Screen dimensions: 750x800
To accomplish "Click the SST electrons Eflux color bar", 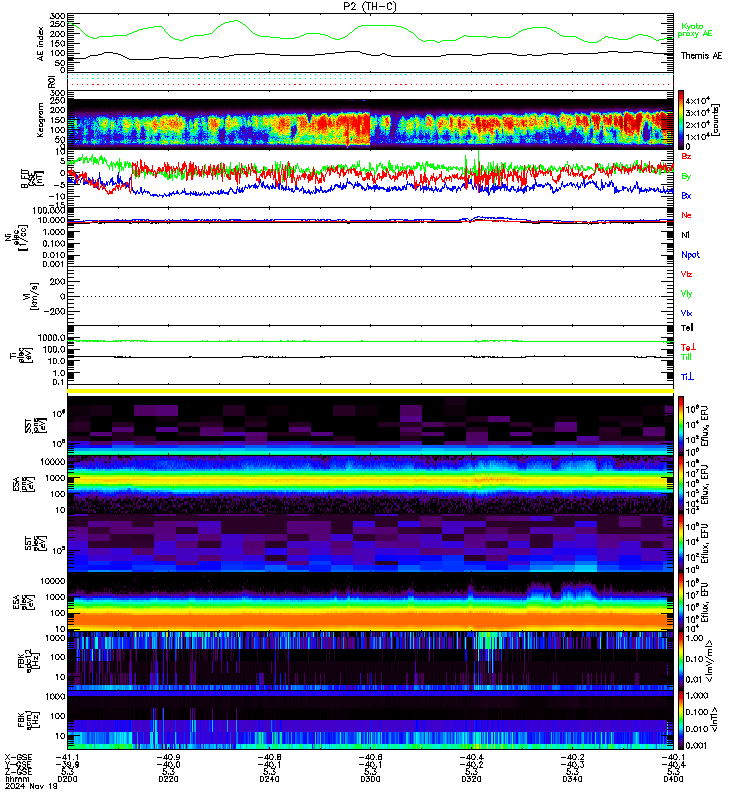I will point(681,543).
